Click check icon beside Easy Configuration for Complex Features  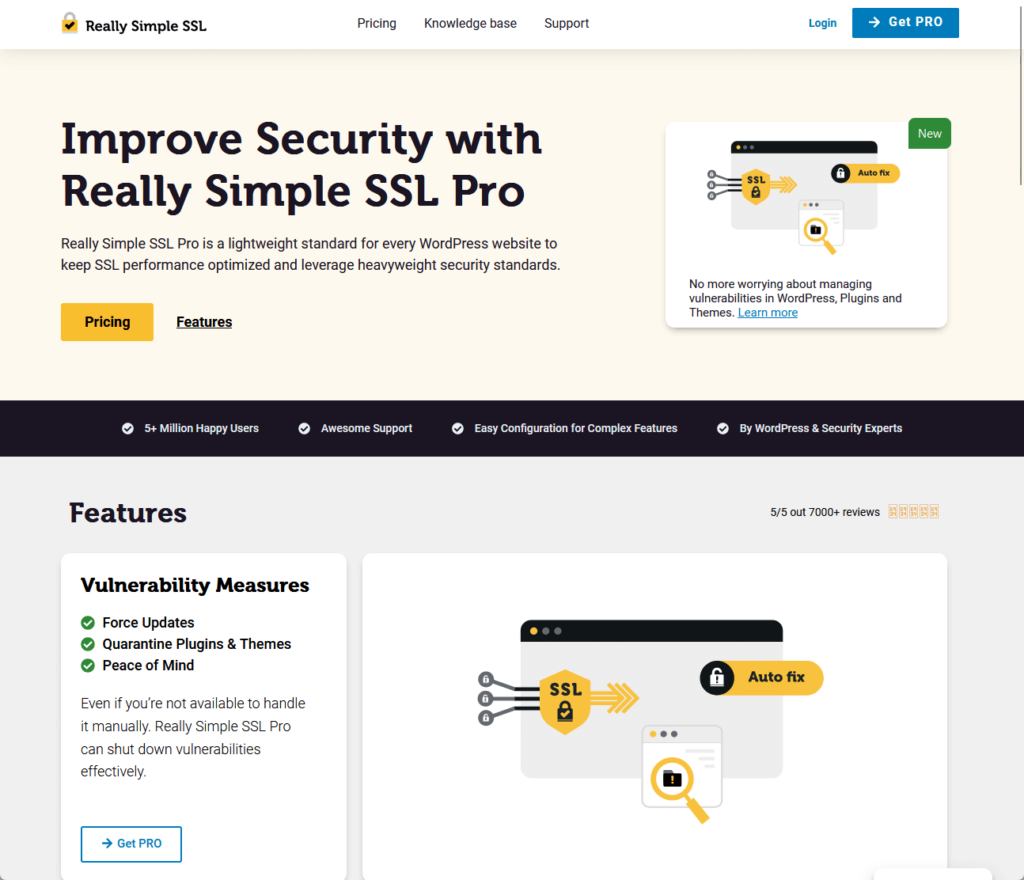coord(458,428)
